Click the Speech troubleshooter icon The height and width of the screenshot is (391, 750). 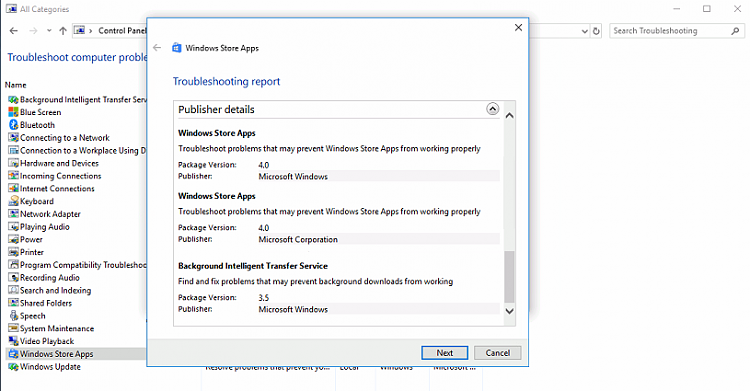point(13,316)
